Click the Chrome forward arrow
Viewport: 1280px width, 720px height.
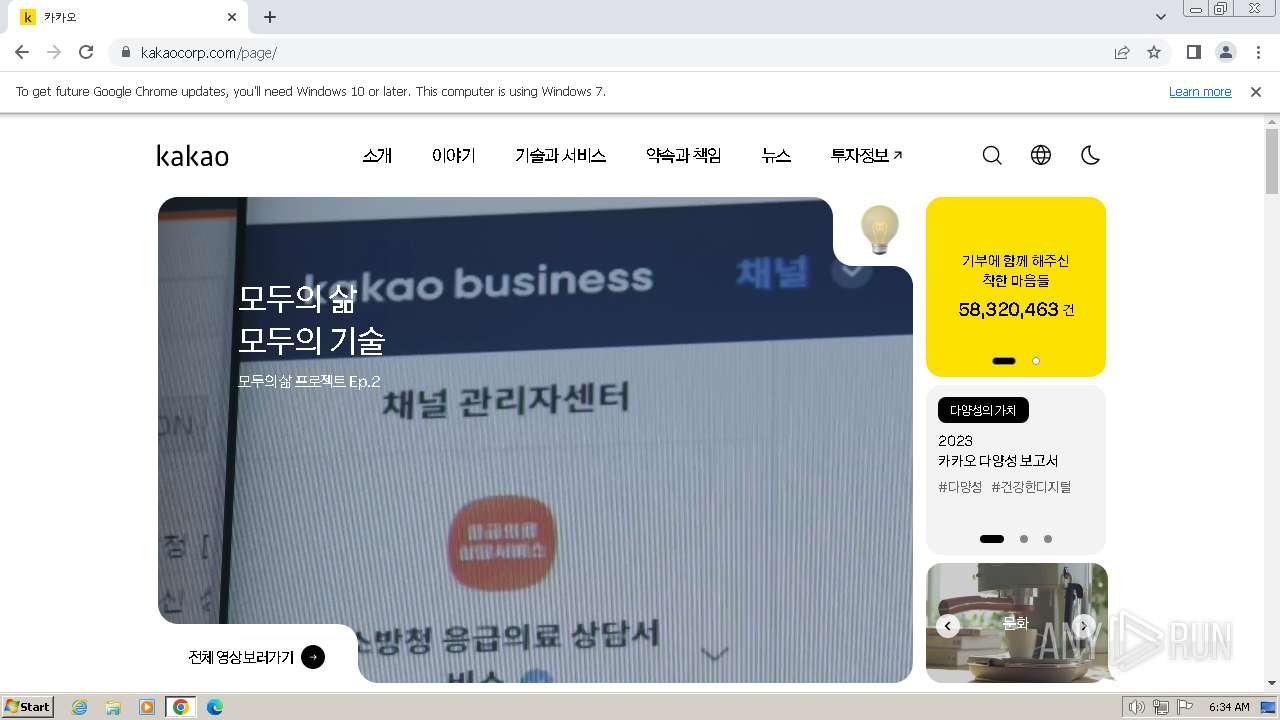[54, 52]
